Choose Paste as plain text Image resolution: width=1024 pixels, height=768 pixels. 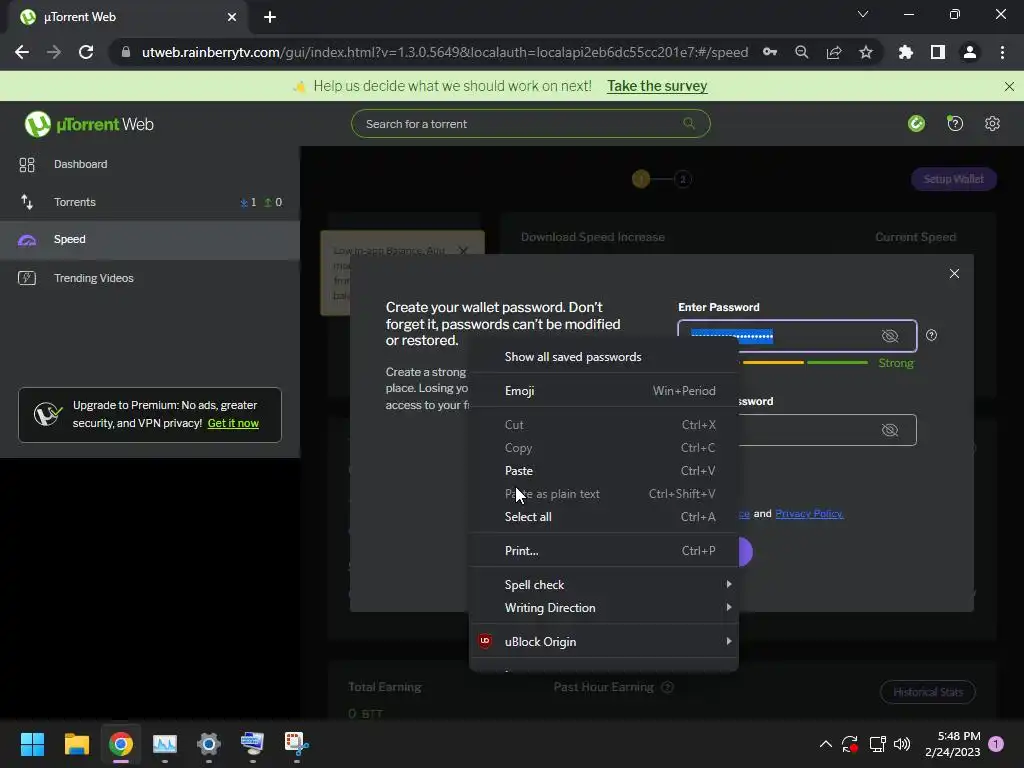click(x=604, y=494)
